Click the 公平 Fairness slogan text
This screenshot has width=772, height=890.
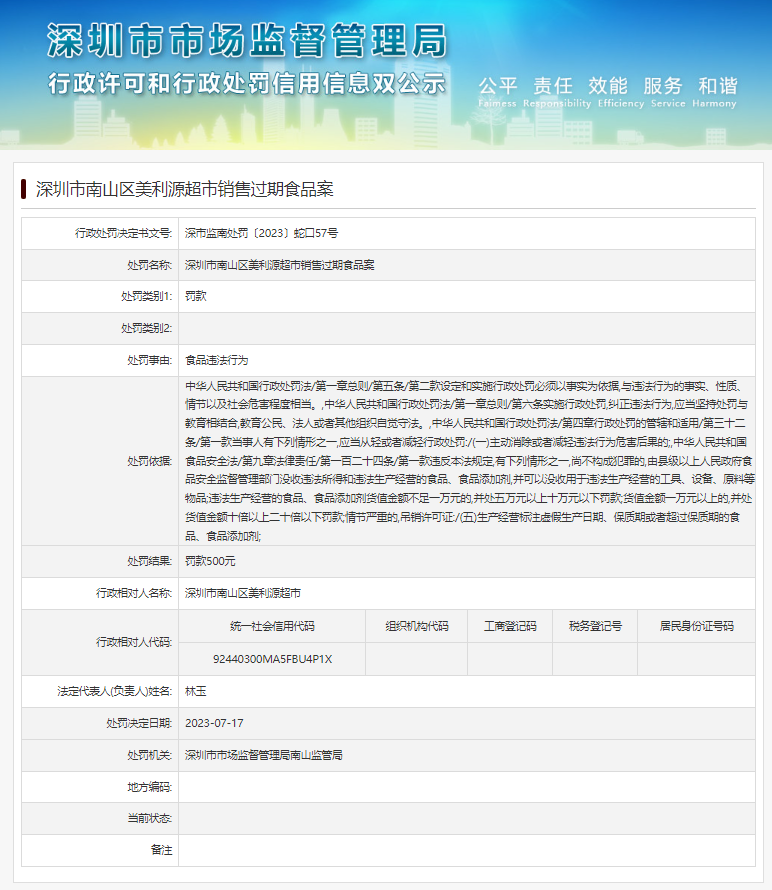coord(497,91)
